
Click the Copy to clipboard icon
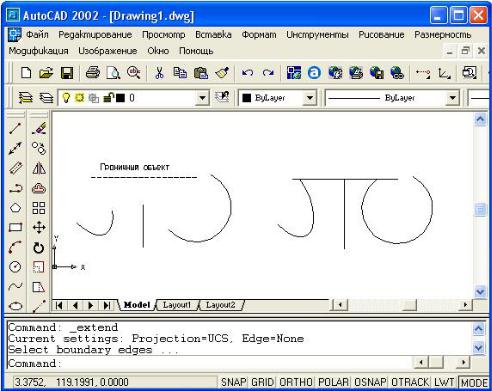click(180, 73)
